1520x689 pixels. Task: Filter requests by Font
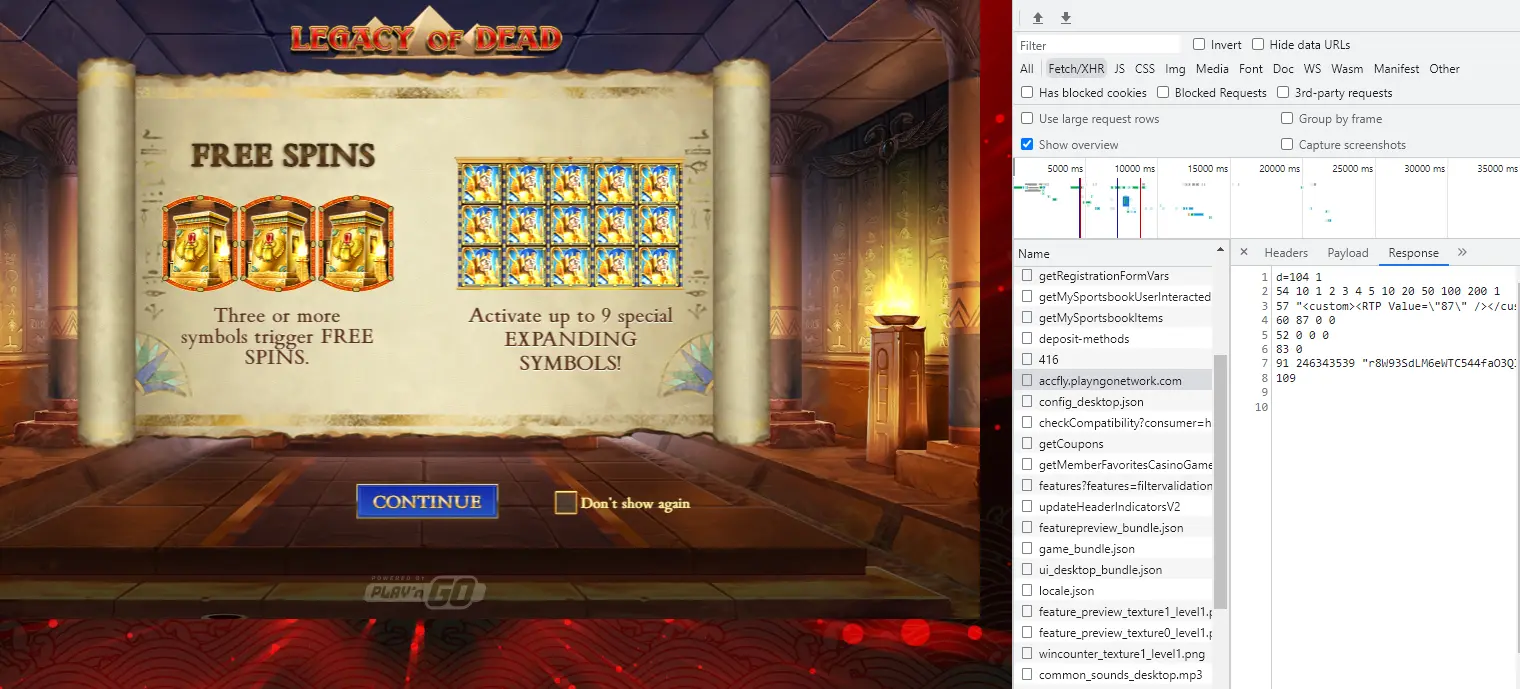click(1251, 69)
